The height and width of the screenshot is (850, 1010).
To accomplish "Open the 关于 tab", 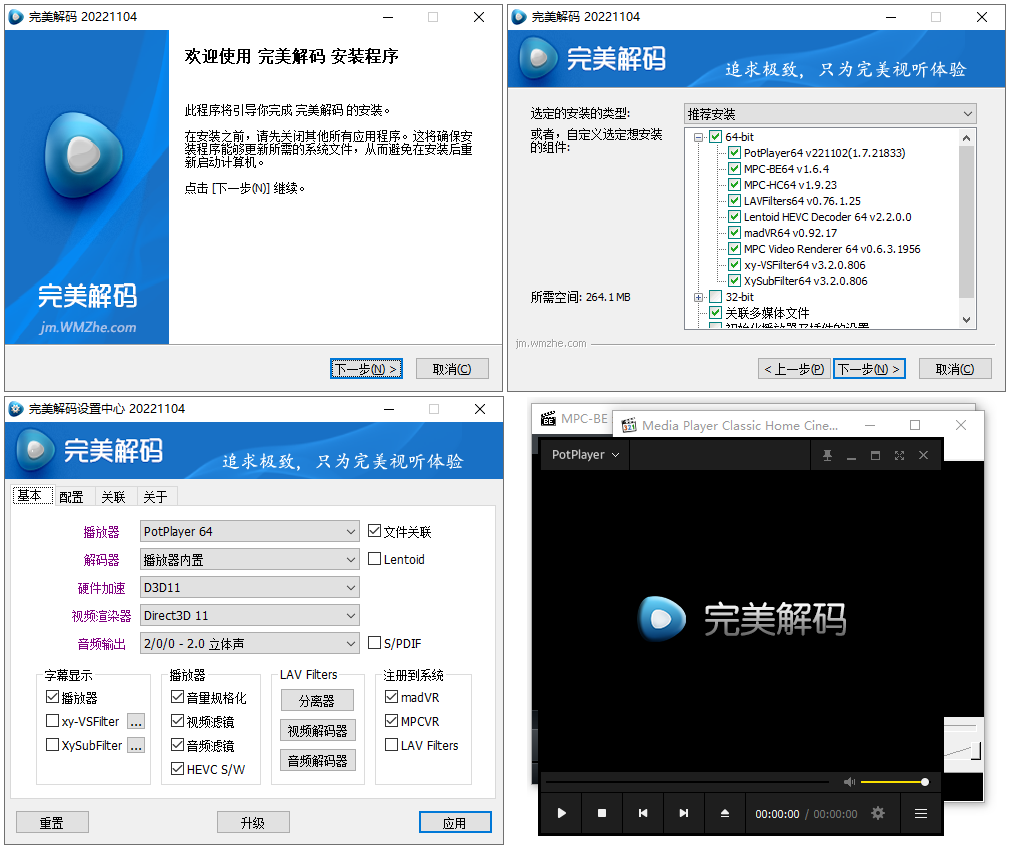I will point(155,496).
